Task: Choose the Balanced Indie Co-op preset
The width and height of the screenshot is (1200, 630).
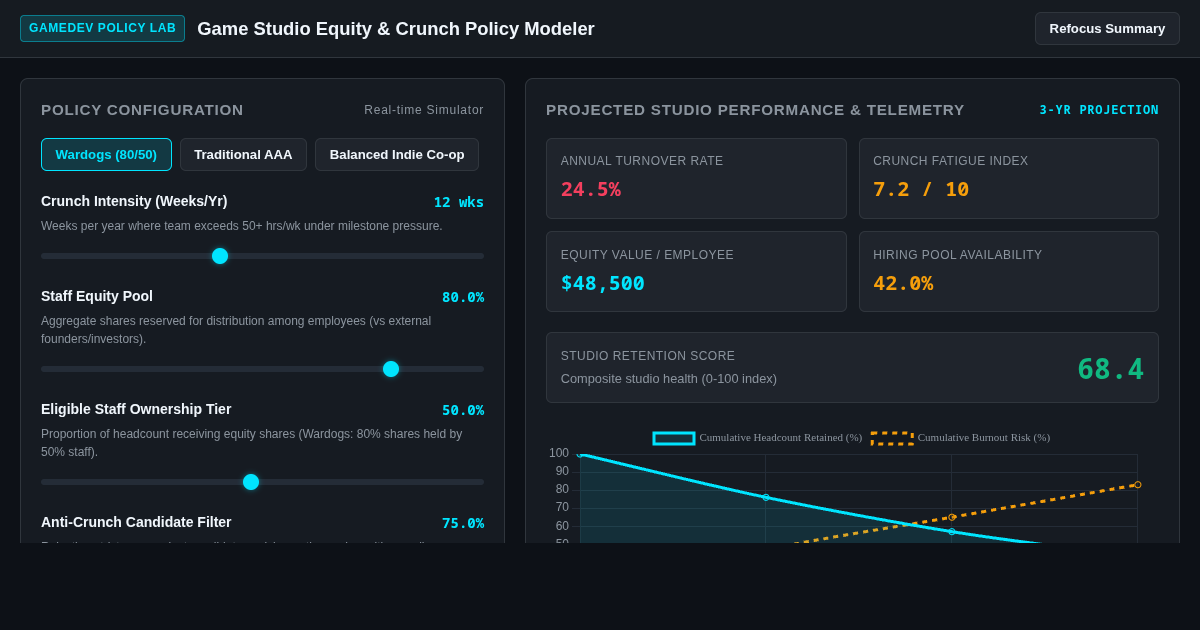Action: pos(397,154)
